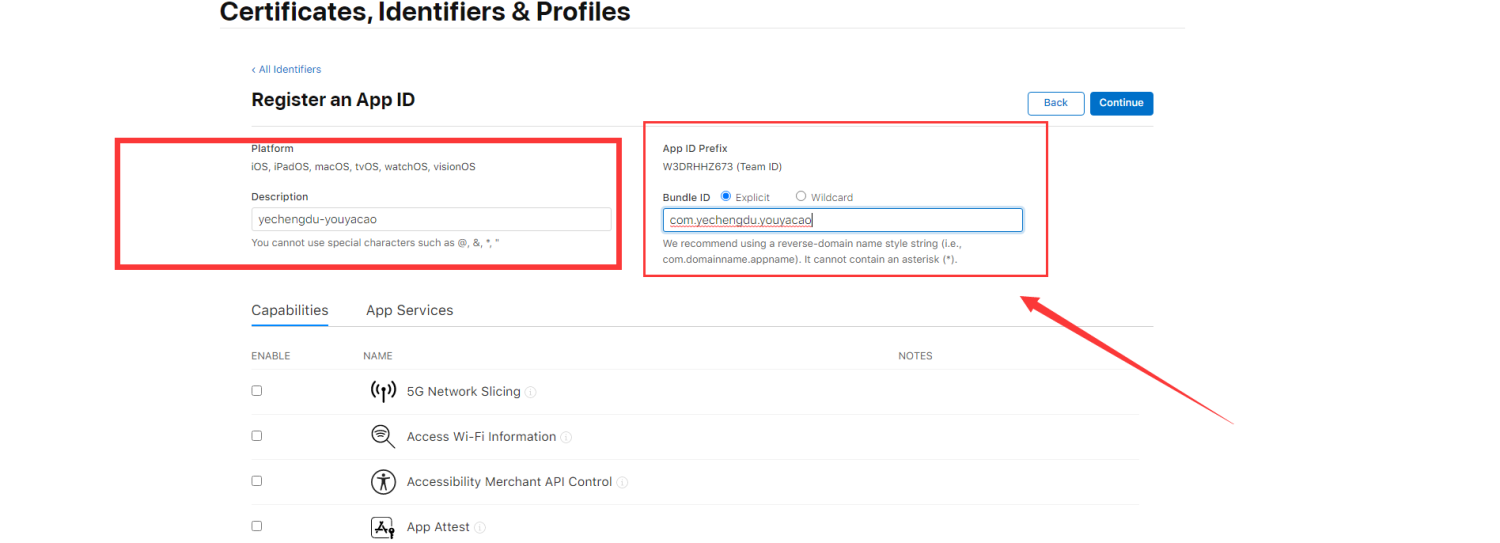Image resolution: width=1500 pixels, height=543 pixels.
Task: Tick the Accessibility Merchant API Control checkbox
Action: pos(257,481)
